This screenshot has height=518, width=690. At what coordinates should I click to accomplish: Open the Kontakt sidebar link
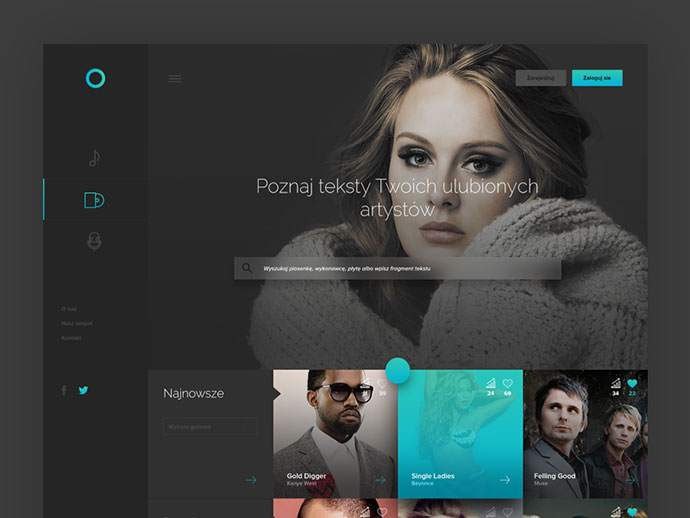tap(71, 338)
